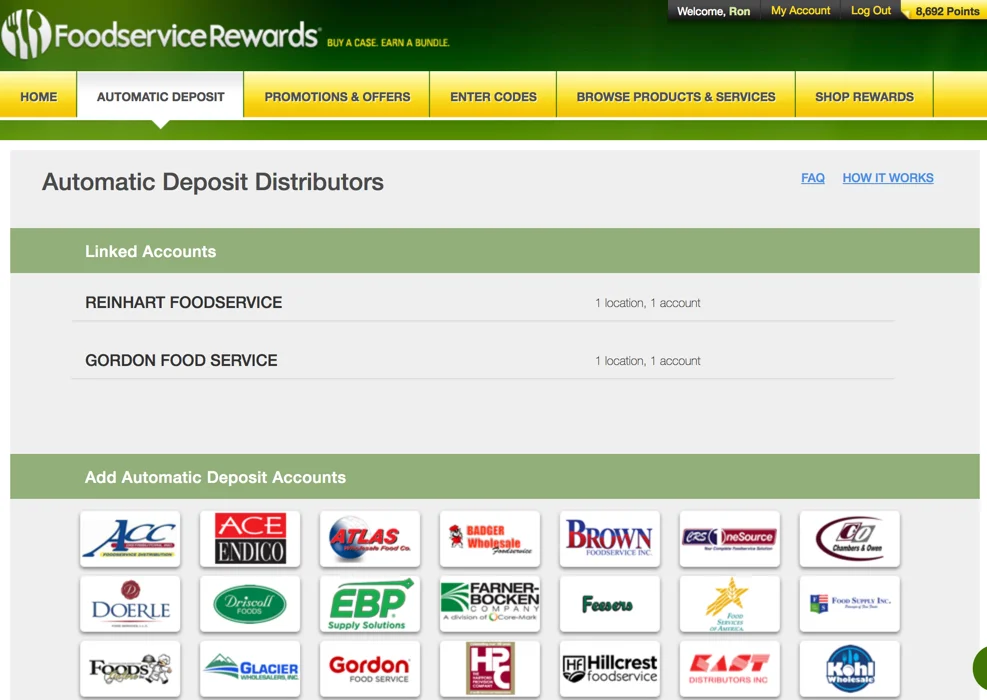The width and height of the screenshot is (987, 700).
Task: Open the Farner-Bocken Company tile
Action: 490,604
